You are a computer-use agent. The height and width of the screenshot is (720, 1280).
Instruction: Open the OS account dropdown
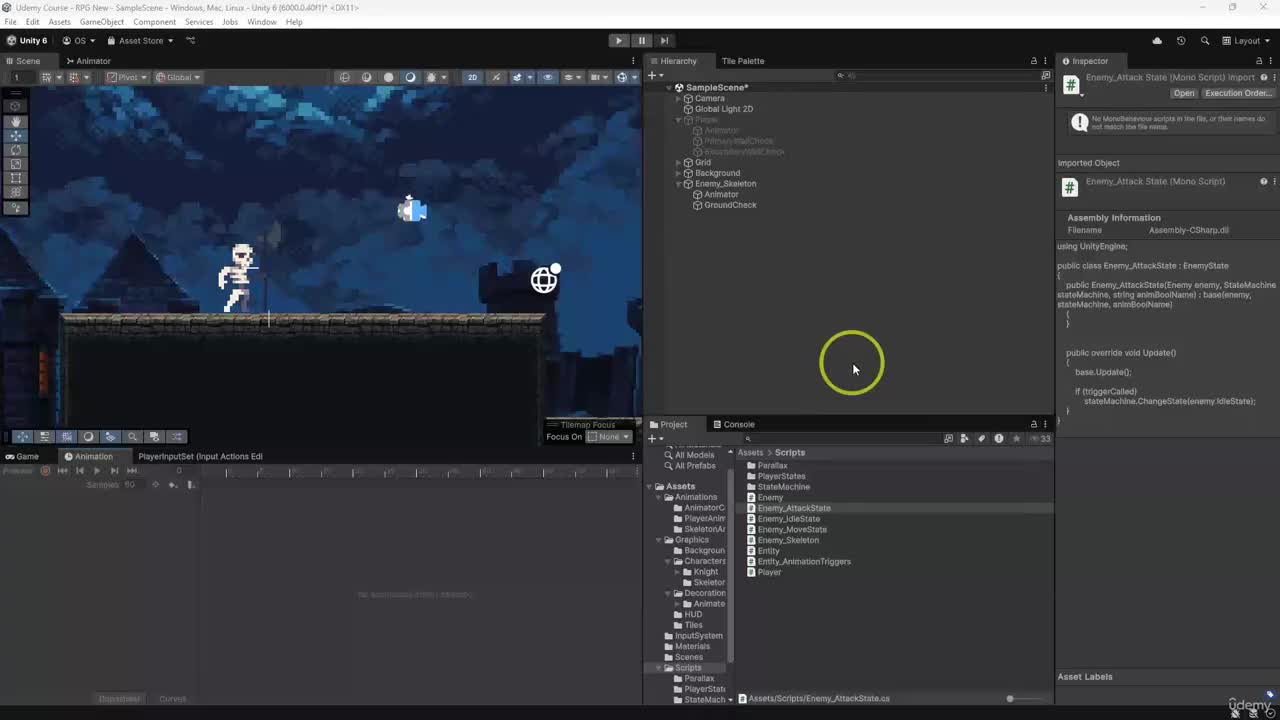tap(78, 41)
